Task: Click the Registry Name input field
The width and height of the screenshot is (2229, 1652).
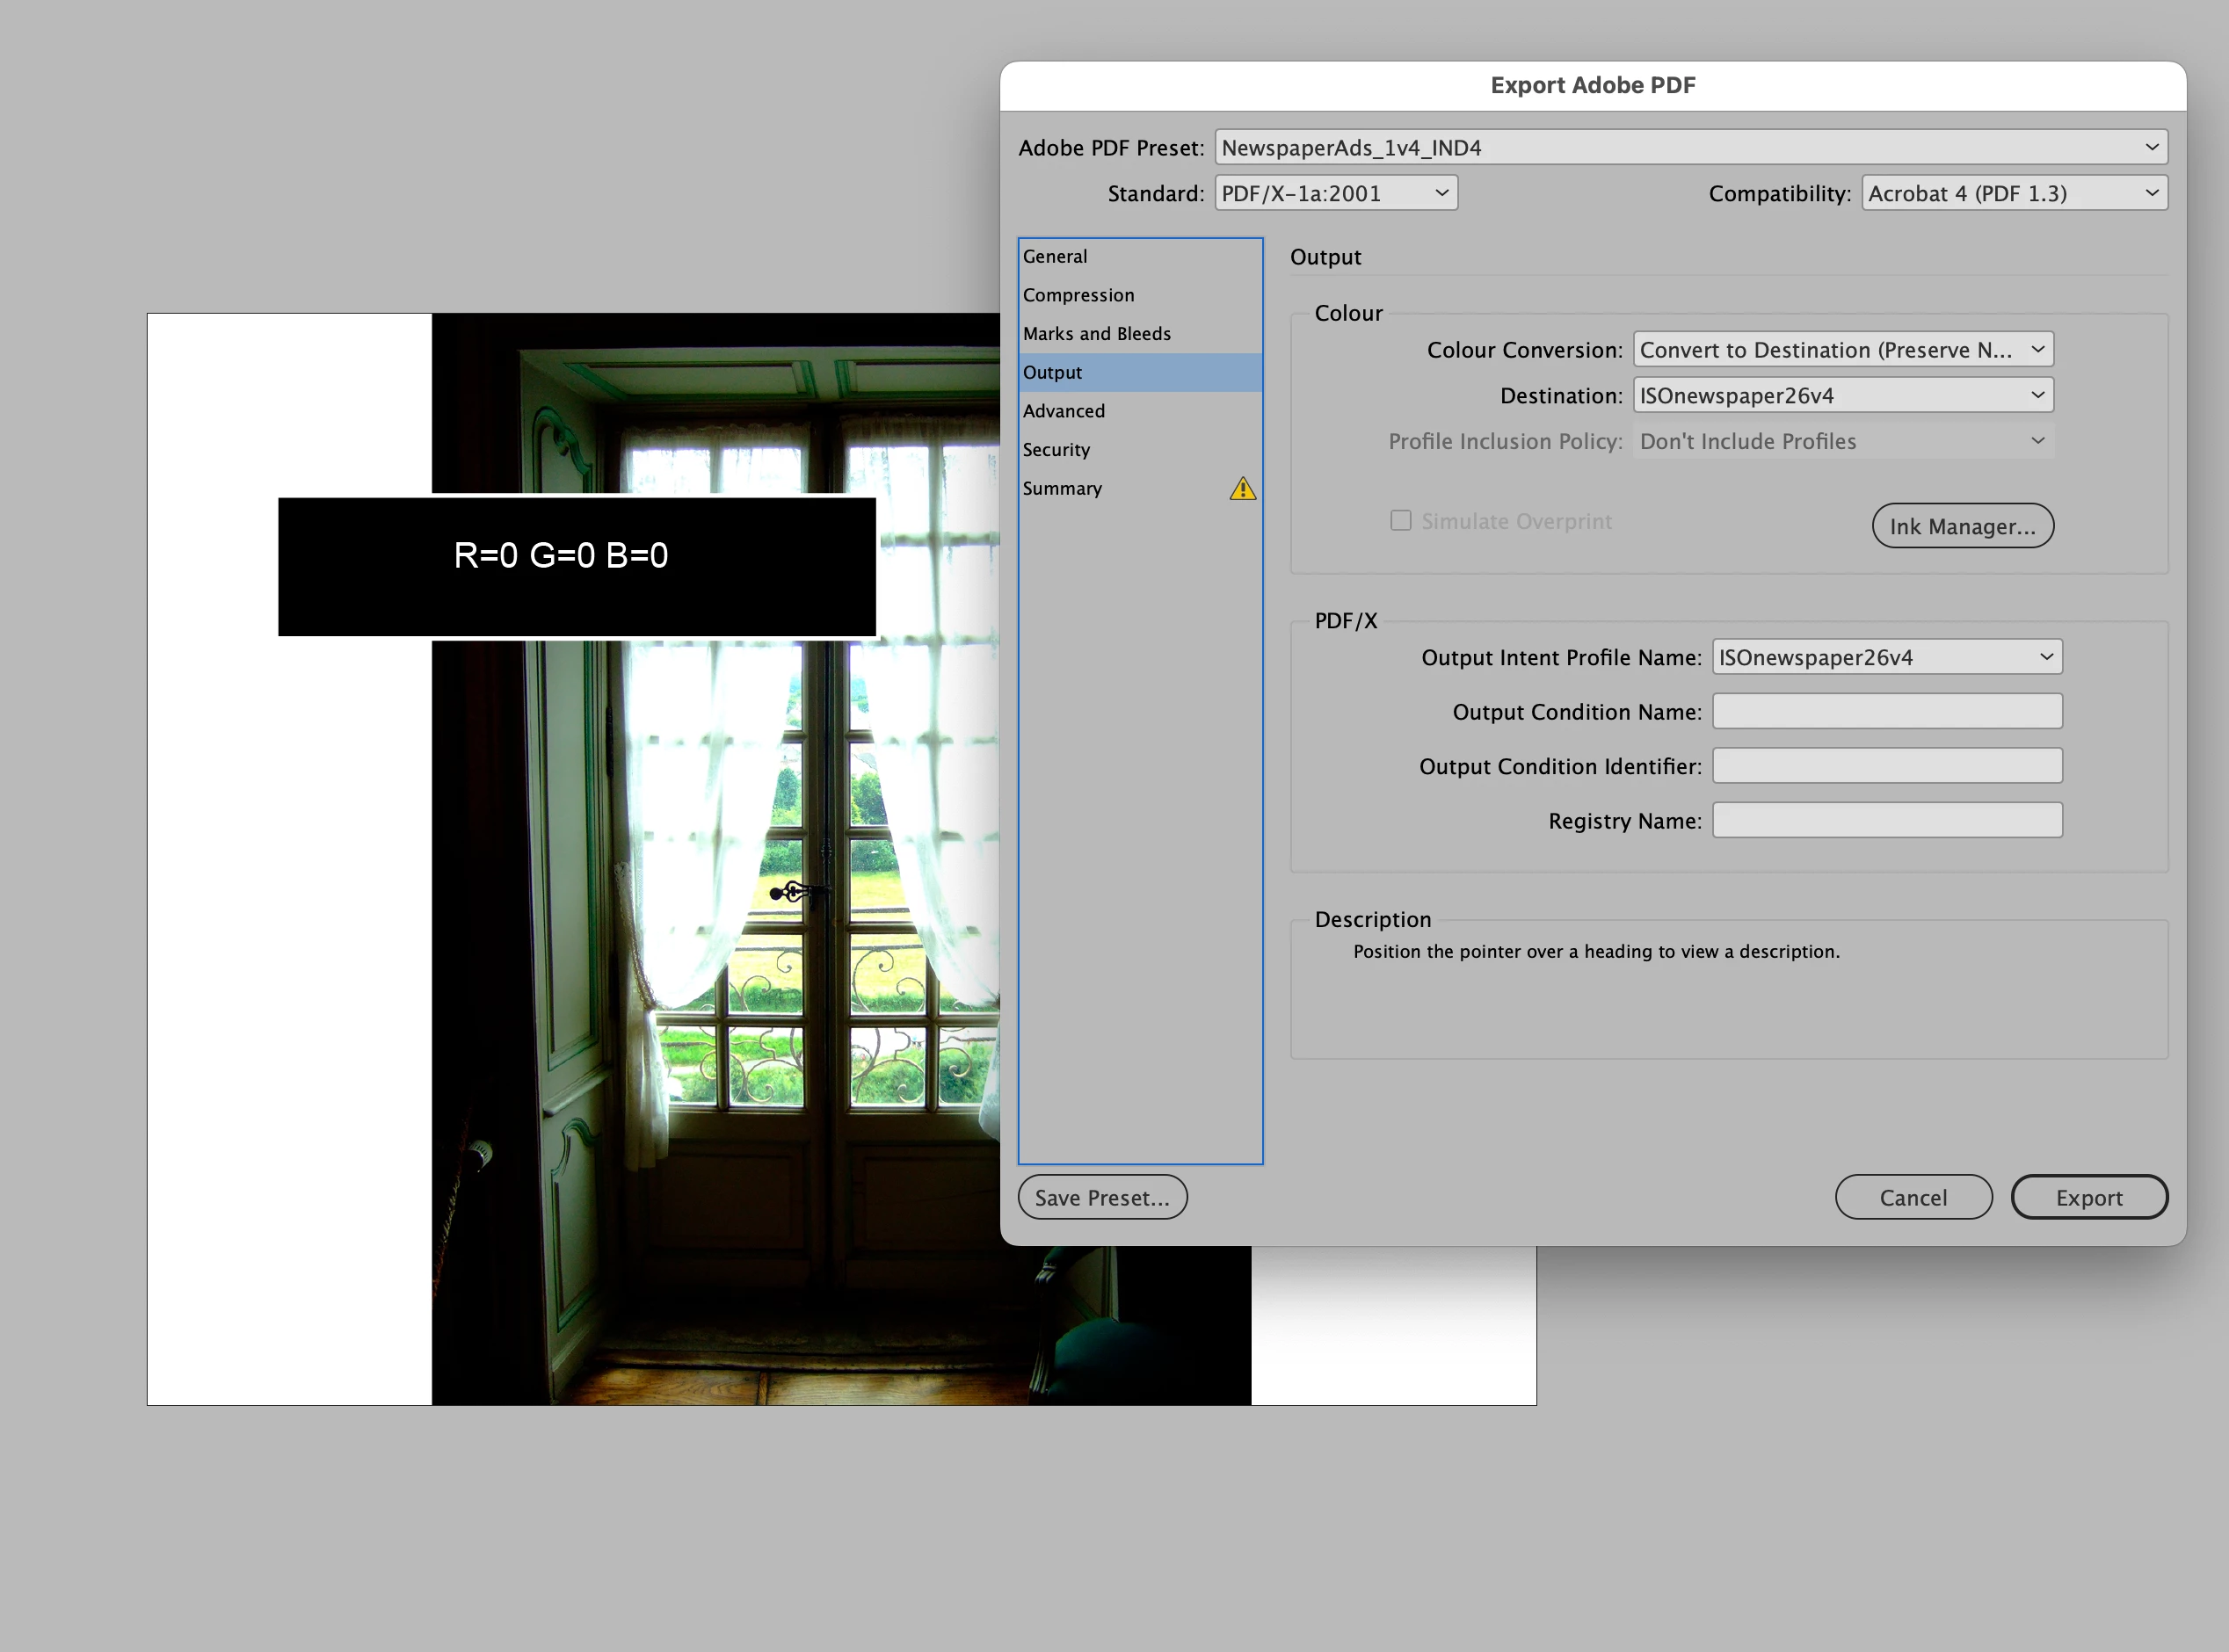Action: tap(1886, 821)
